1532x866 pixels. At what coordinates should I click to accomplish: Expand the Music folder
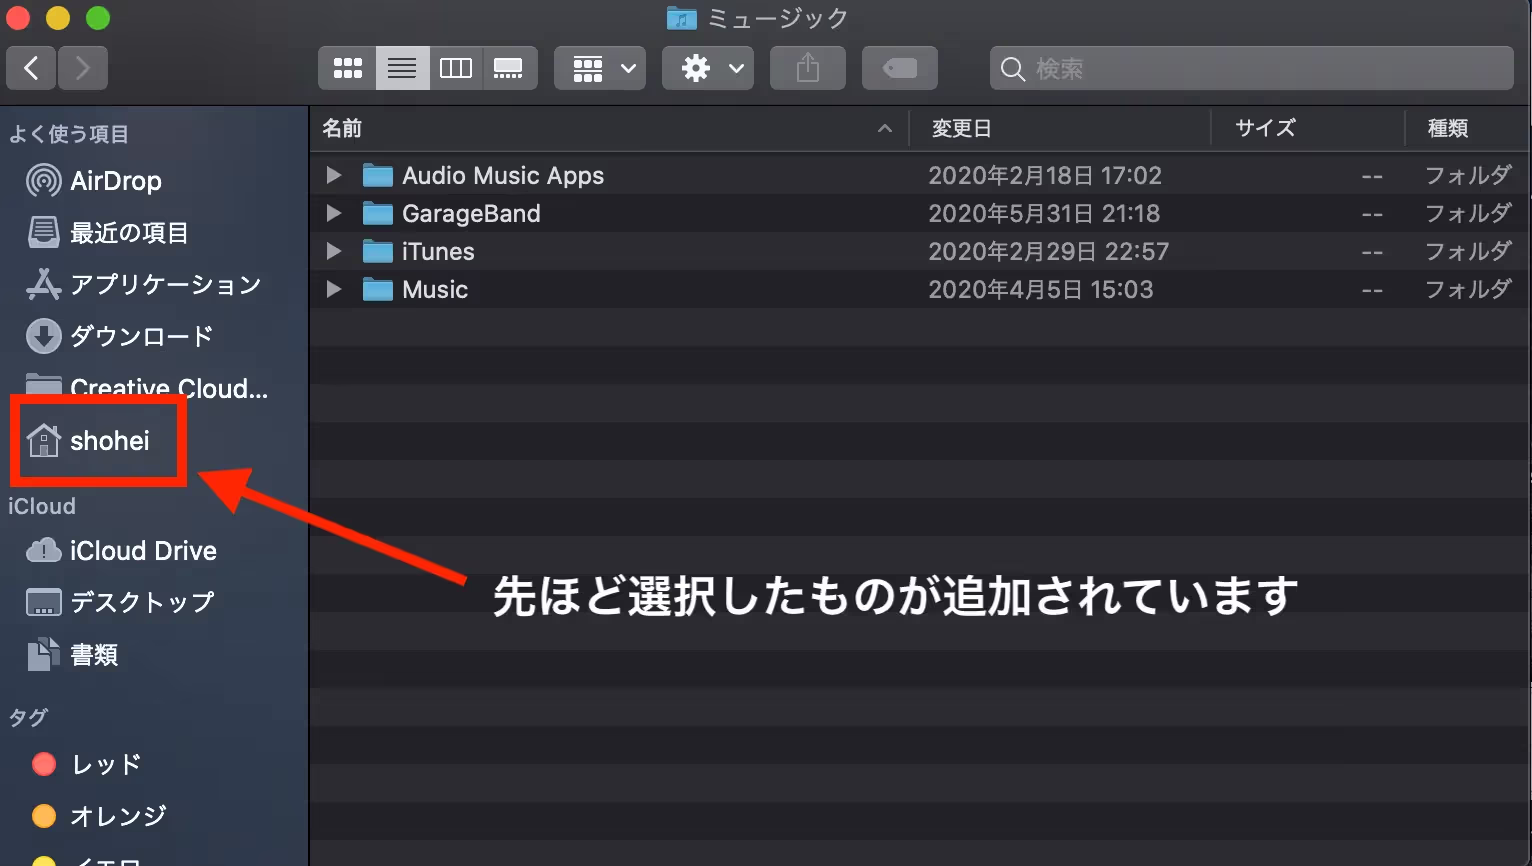point(334,290)
